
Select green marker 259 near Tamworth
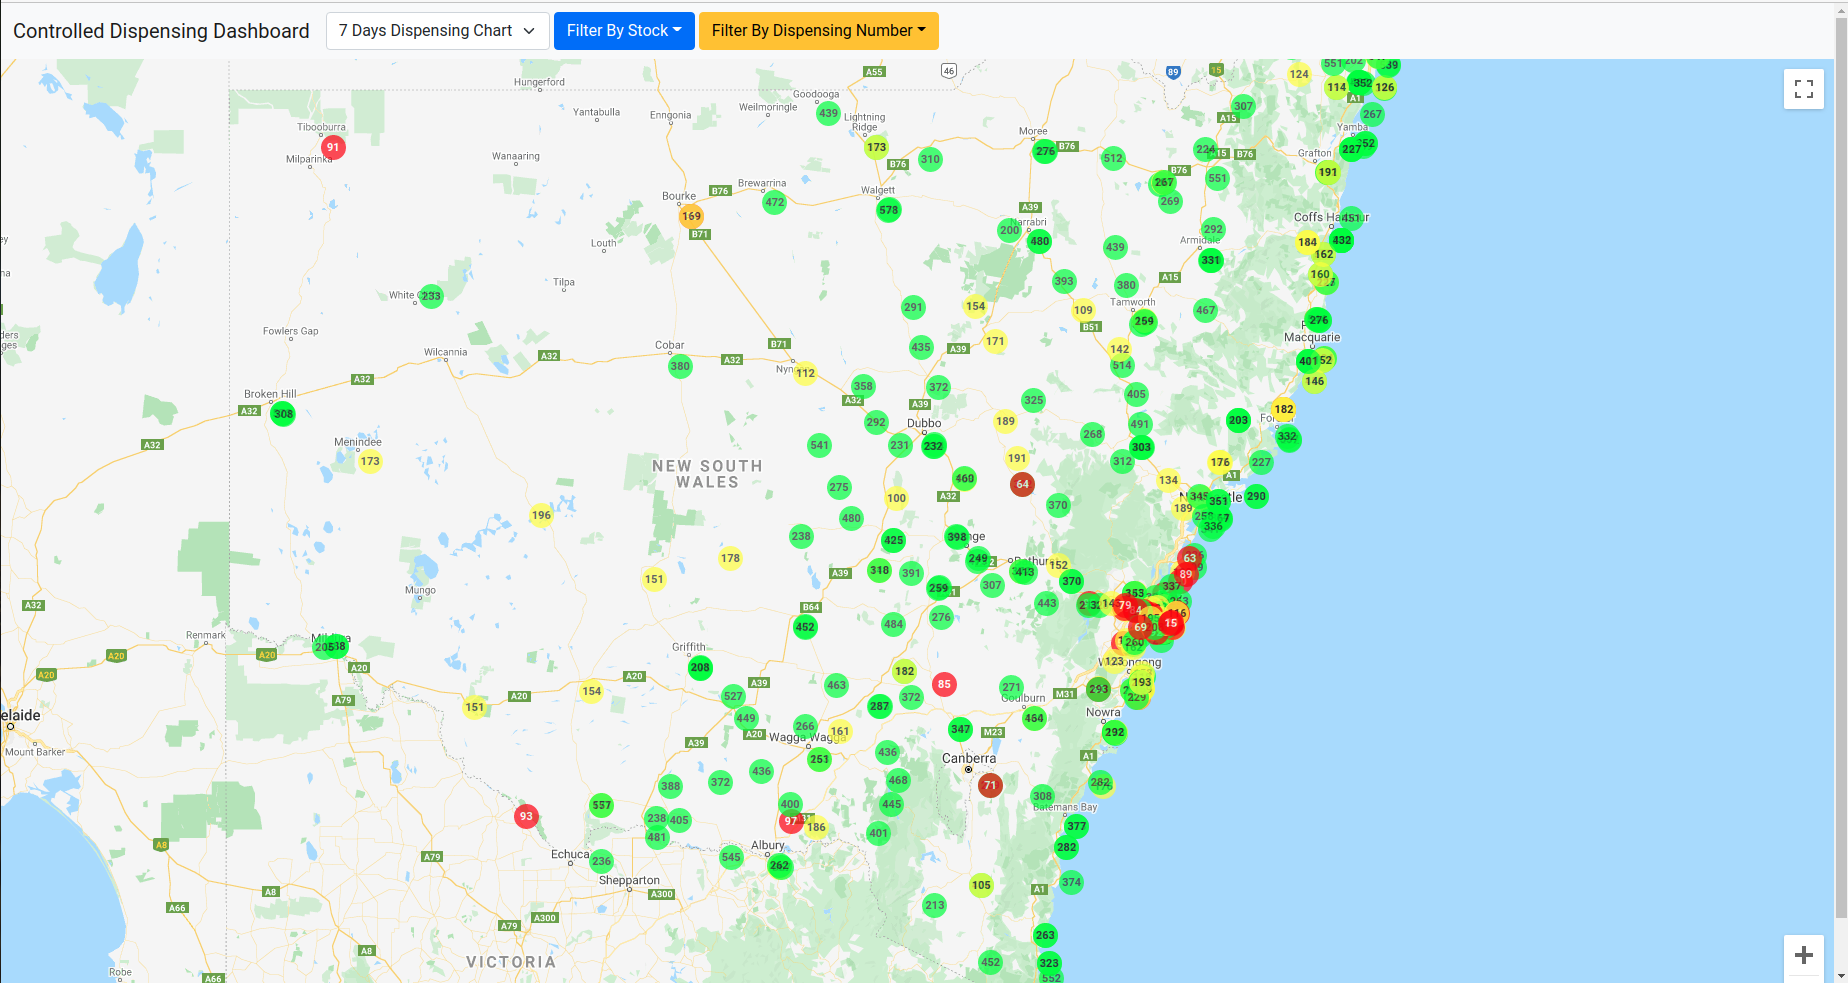(x=1144, y=321)
